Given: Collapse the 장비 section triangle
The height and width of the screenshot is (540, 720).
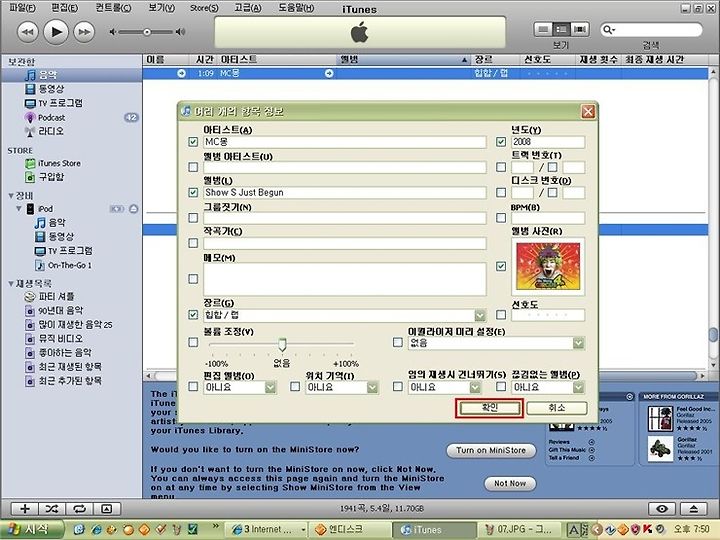Looking at the screenshot, I should (x=11, y=196).
